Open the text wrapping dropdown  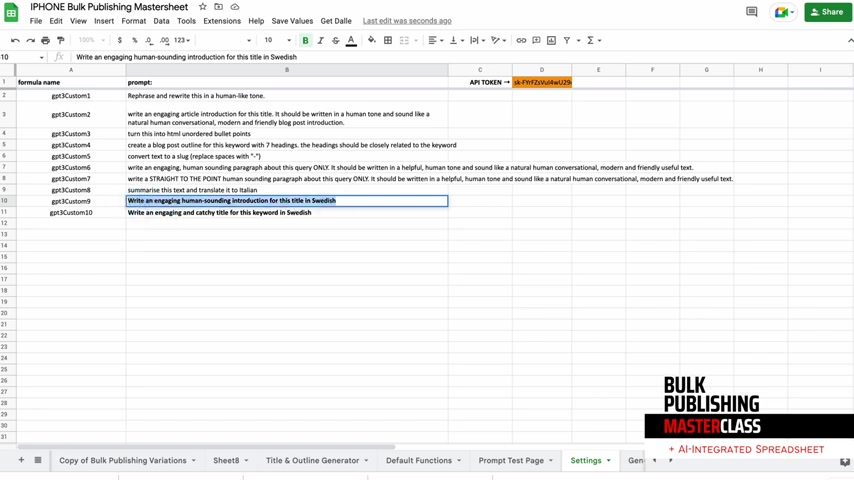pos(477,40)
